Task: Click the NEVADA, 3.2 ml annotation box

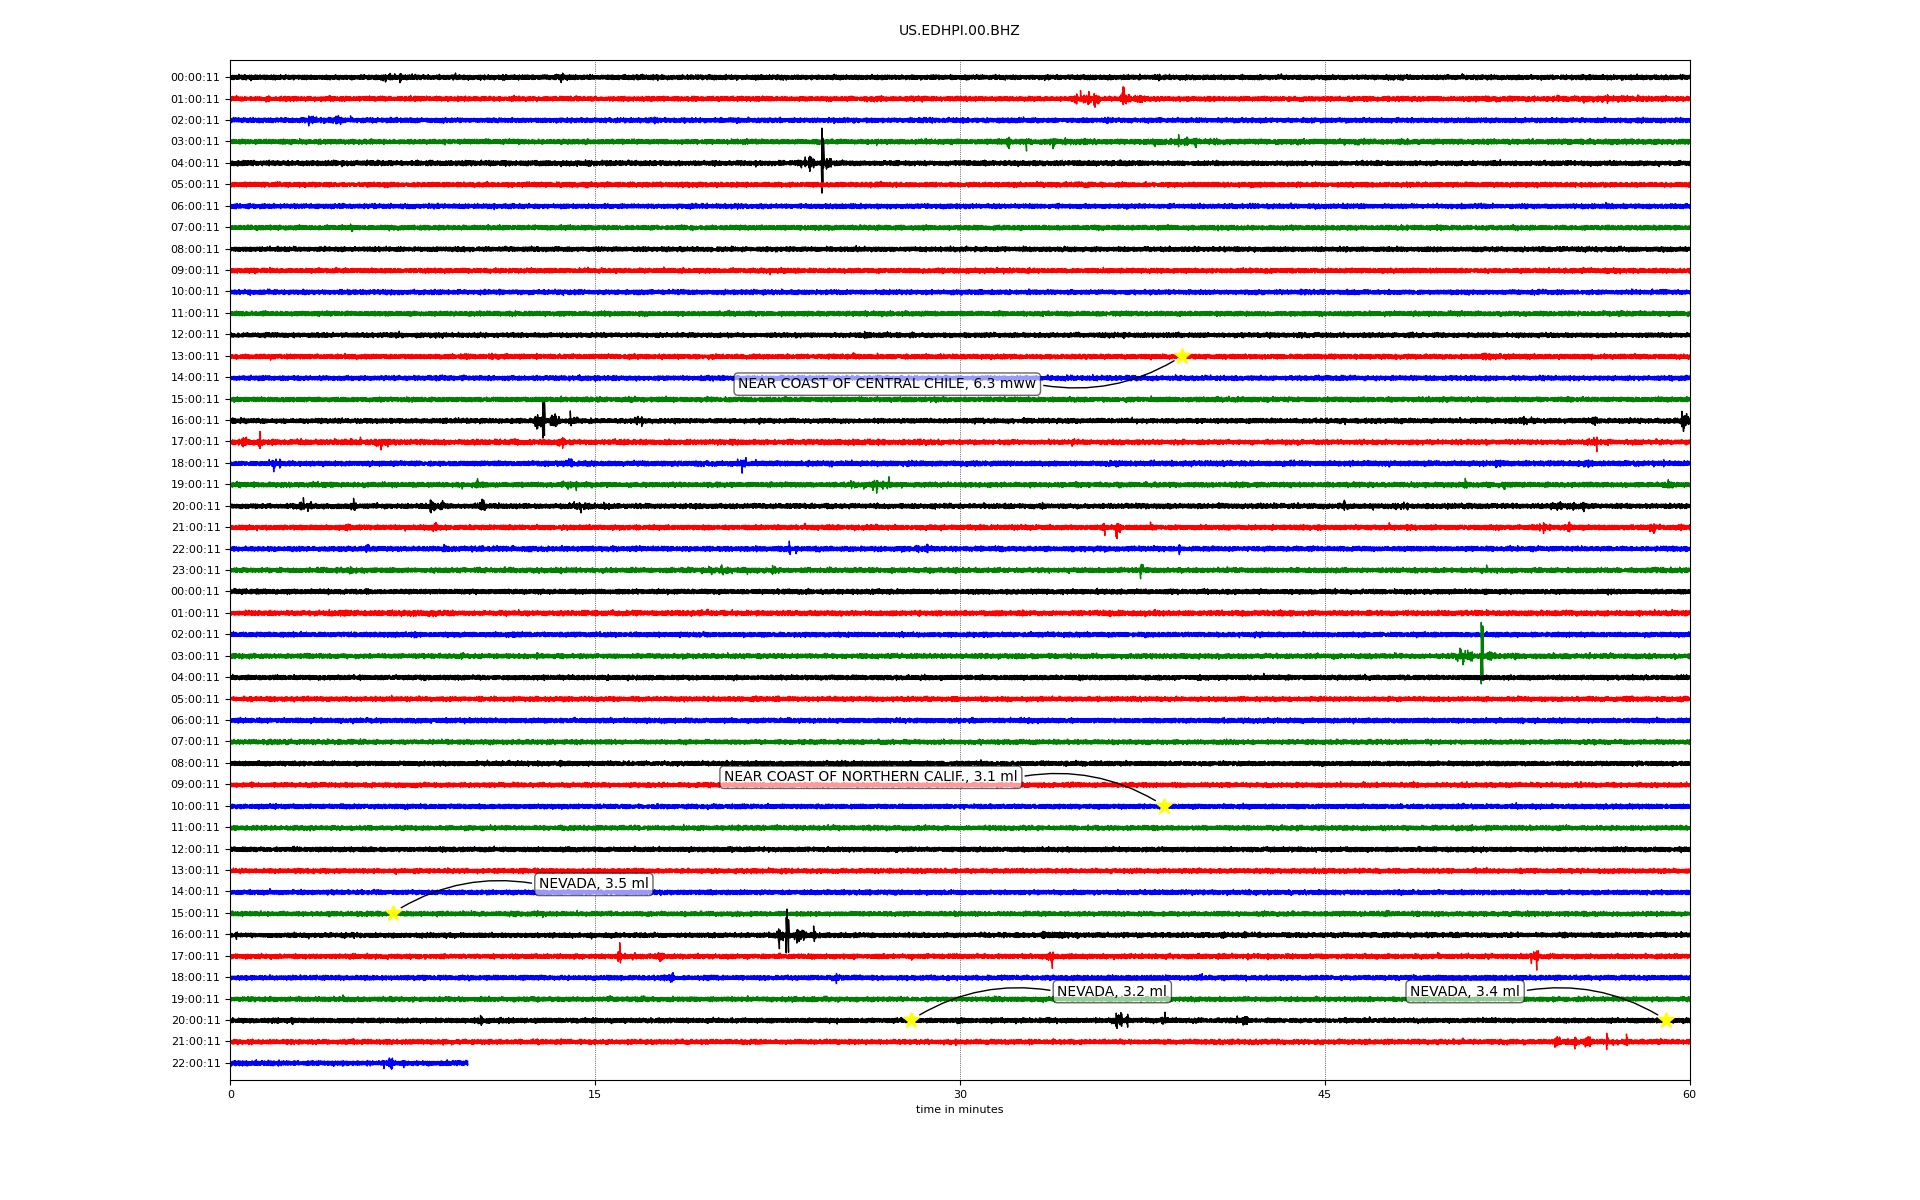Action: 1111,992
